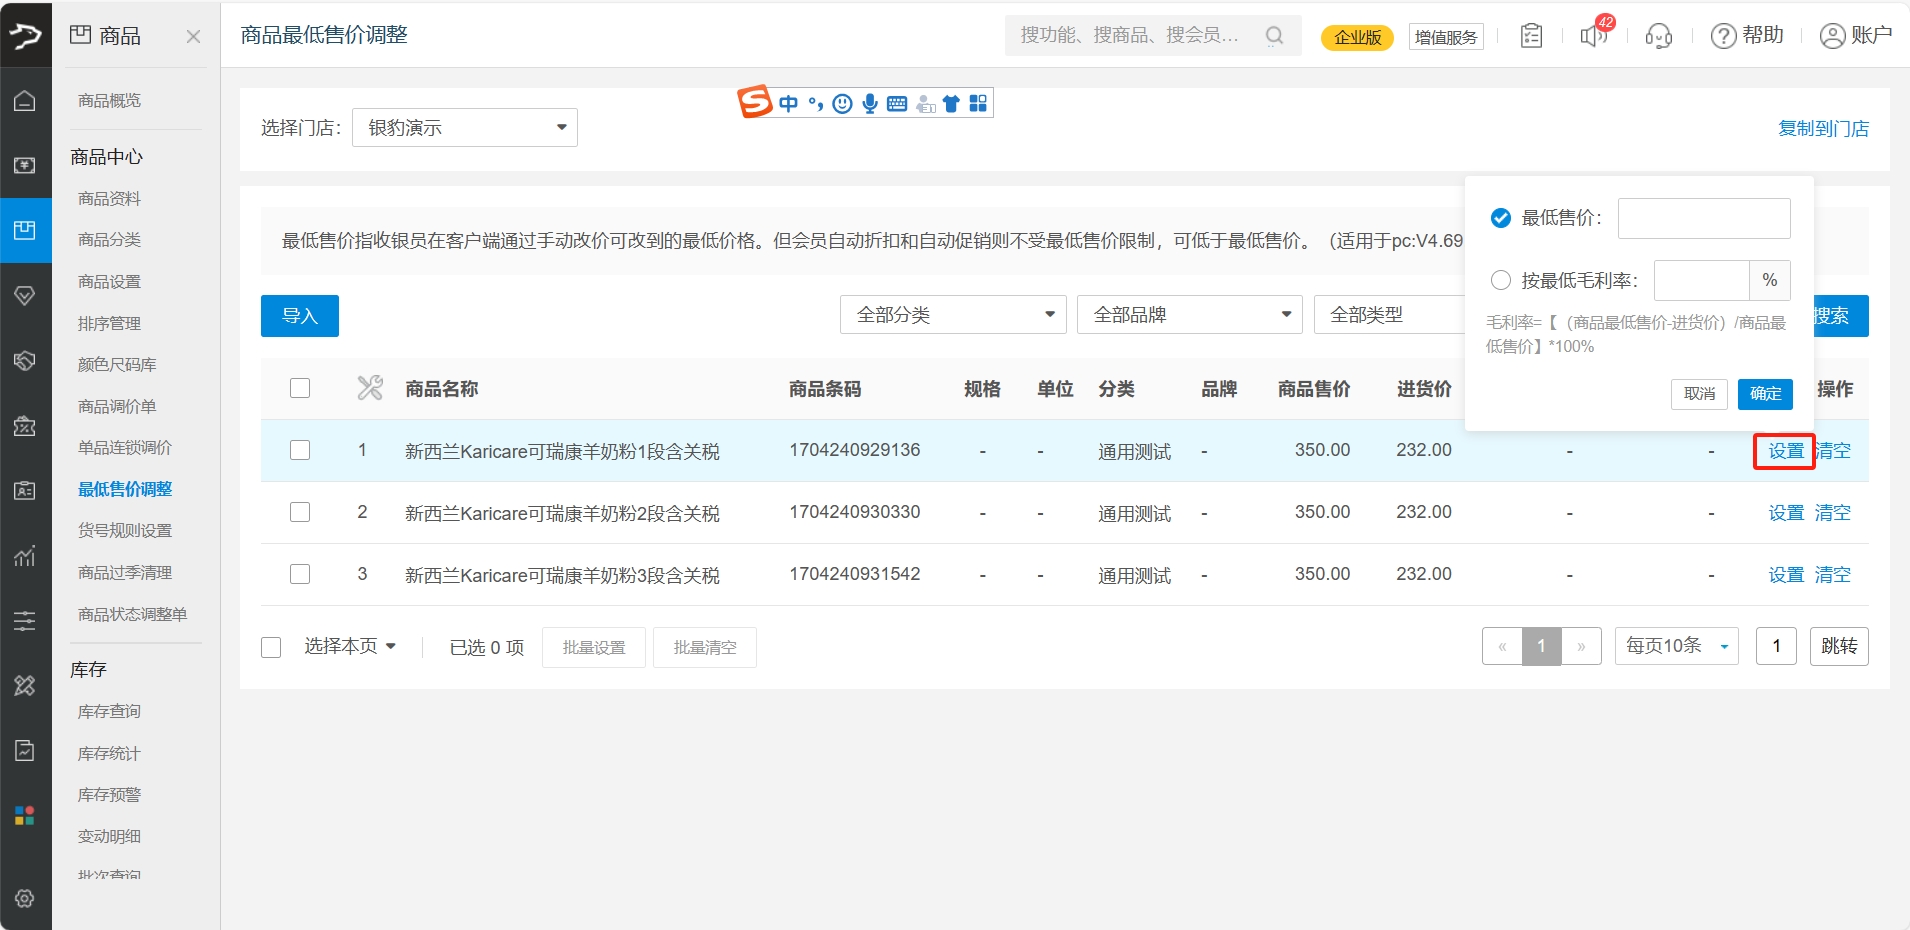Click 设置 for the 羊奶粉2段 row
This screenshot has width=1910, height=930.
click(x=1786, y=513)
